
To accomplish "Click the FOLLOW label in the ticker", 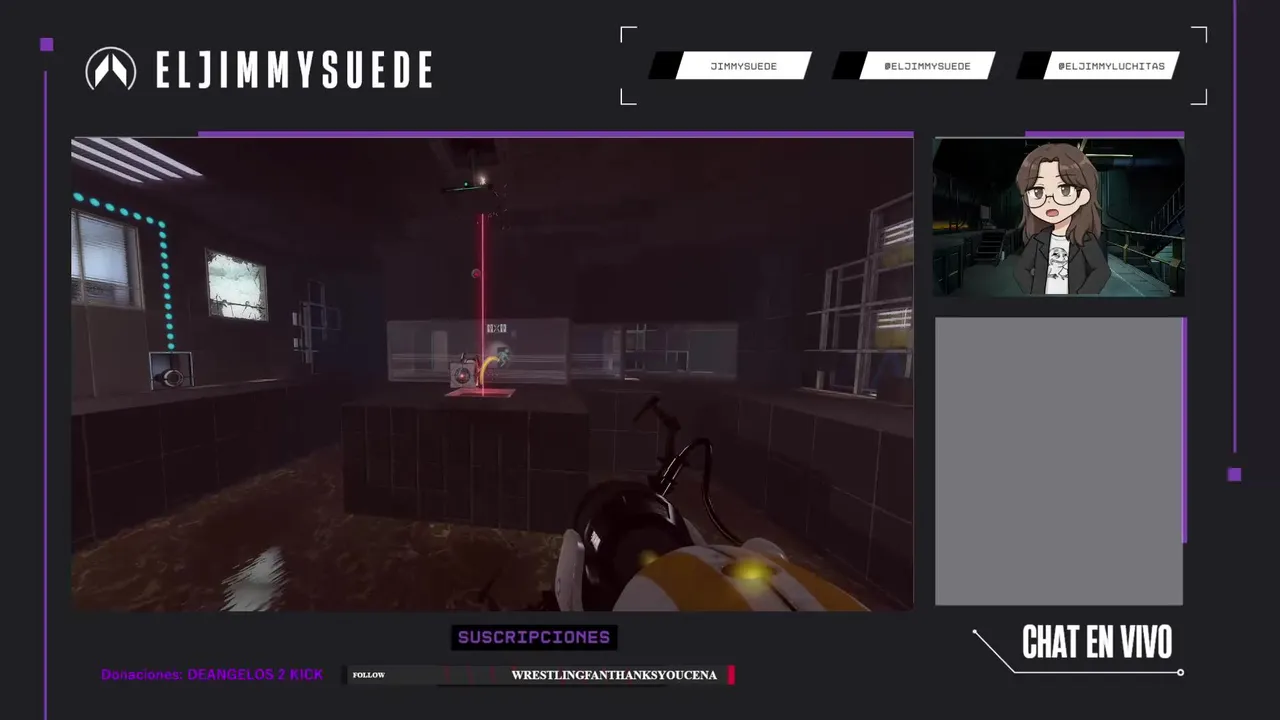I will coord(369,675).
